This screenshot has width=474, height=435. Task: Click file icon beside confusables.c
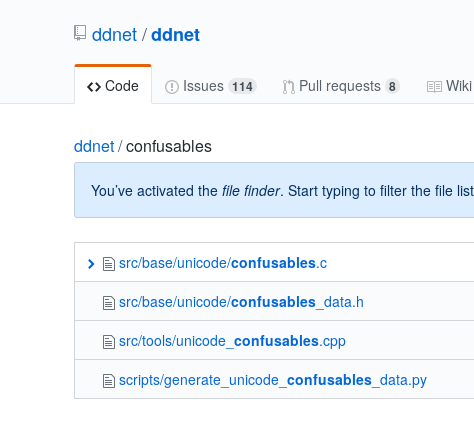pyautogui.click(x=109, y=264)
